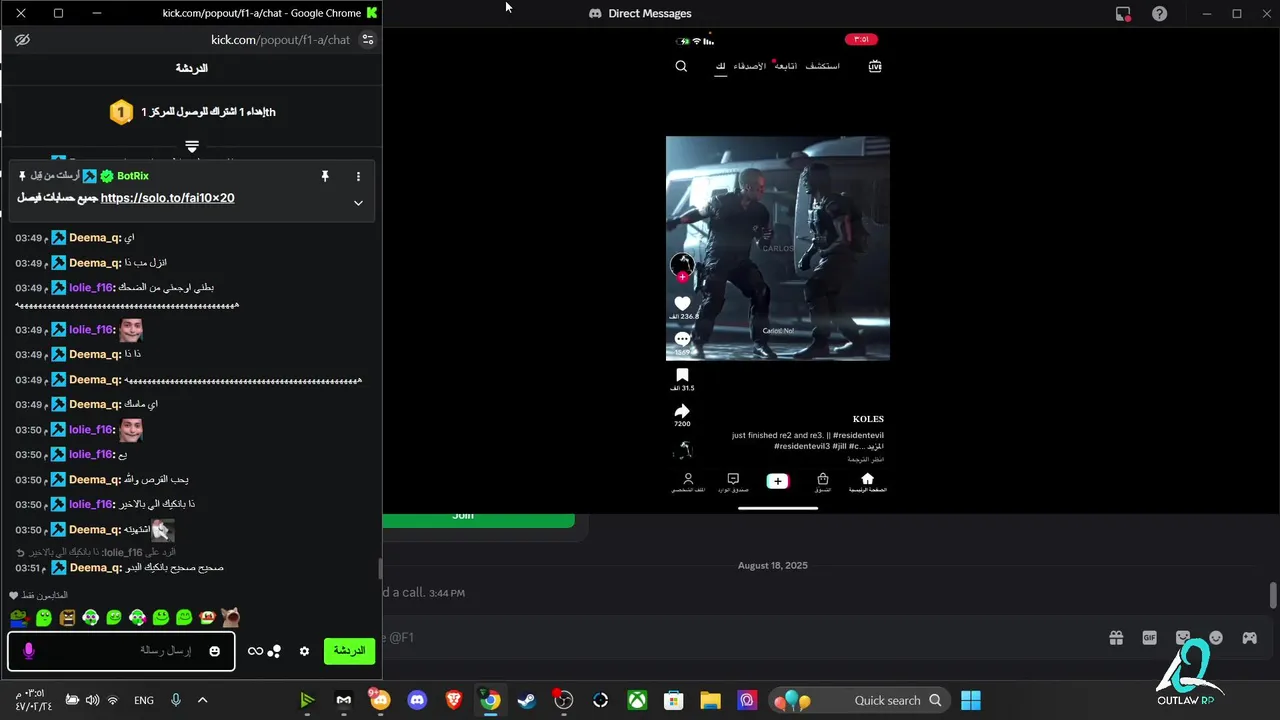Send message with green الدردشة button
Screen dimensions: 1280x720
point(349,651)
